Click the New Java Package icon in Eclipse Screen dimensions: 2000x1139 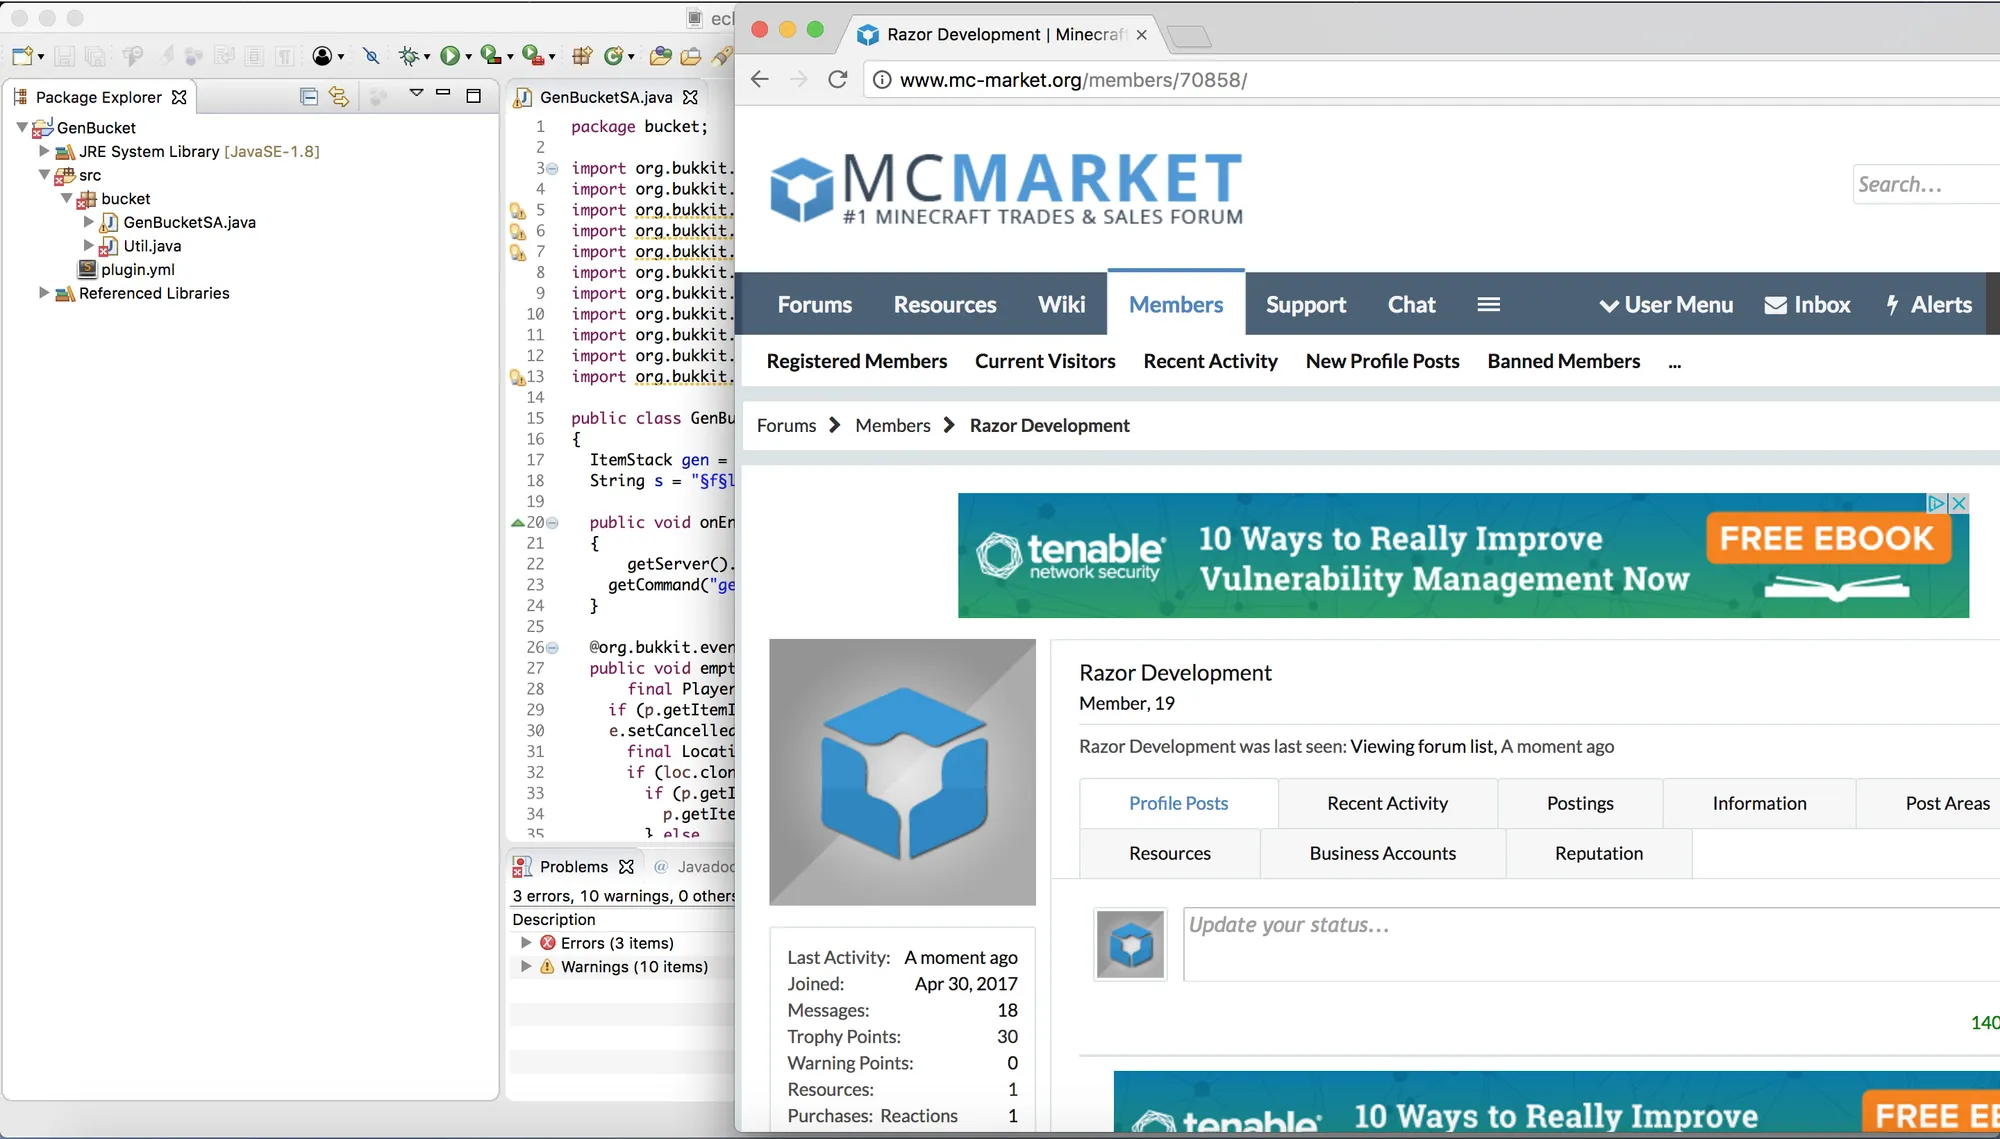click(x=582, y=56)
